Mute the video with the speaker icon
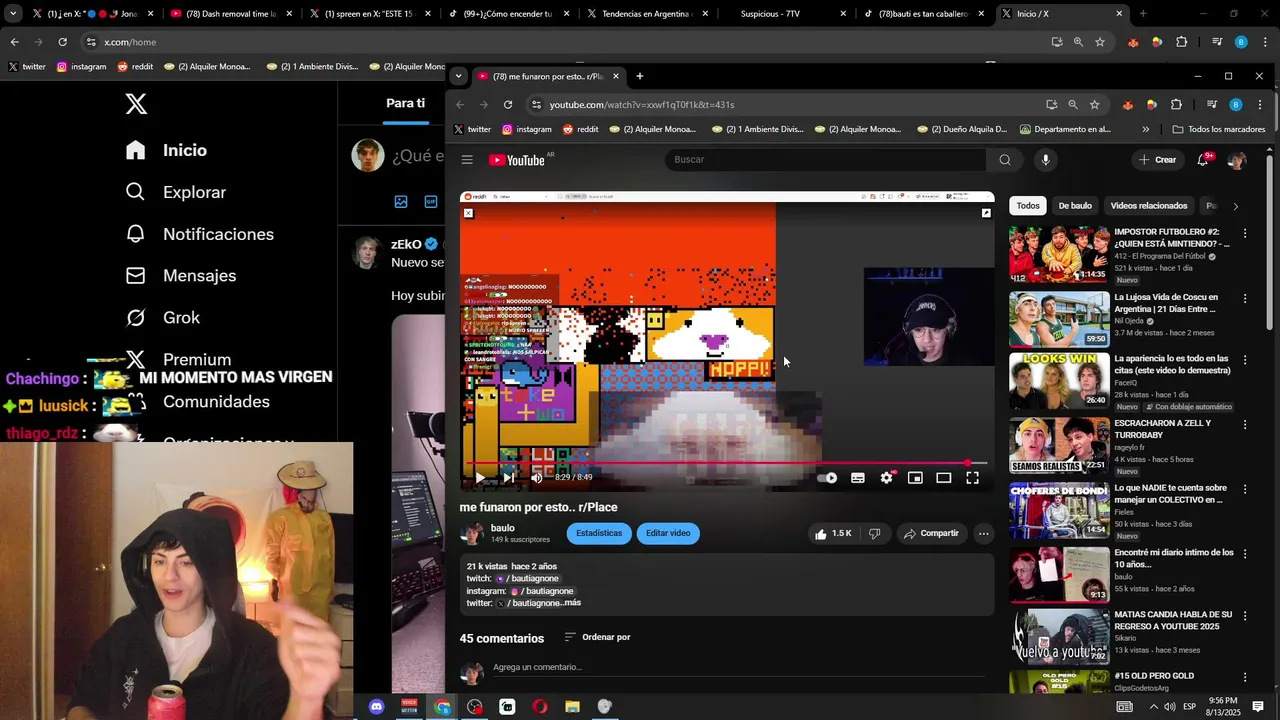This screenshot has width=1280, height=720. [x=536, y=478]
